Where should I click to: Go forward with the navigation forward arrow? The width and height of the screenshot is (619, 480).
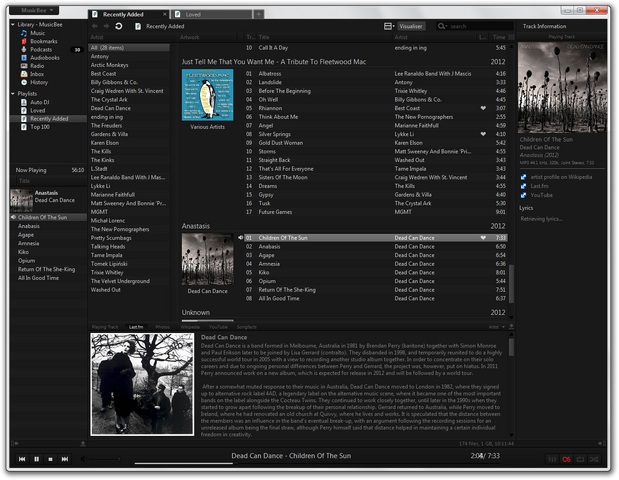[106, 26]
